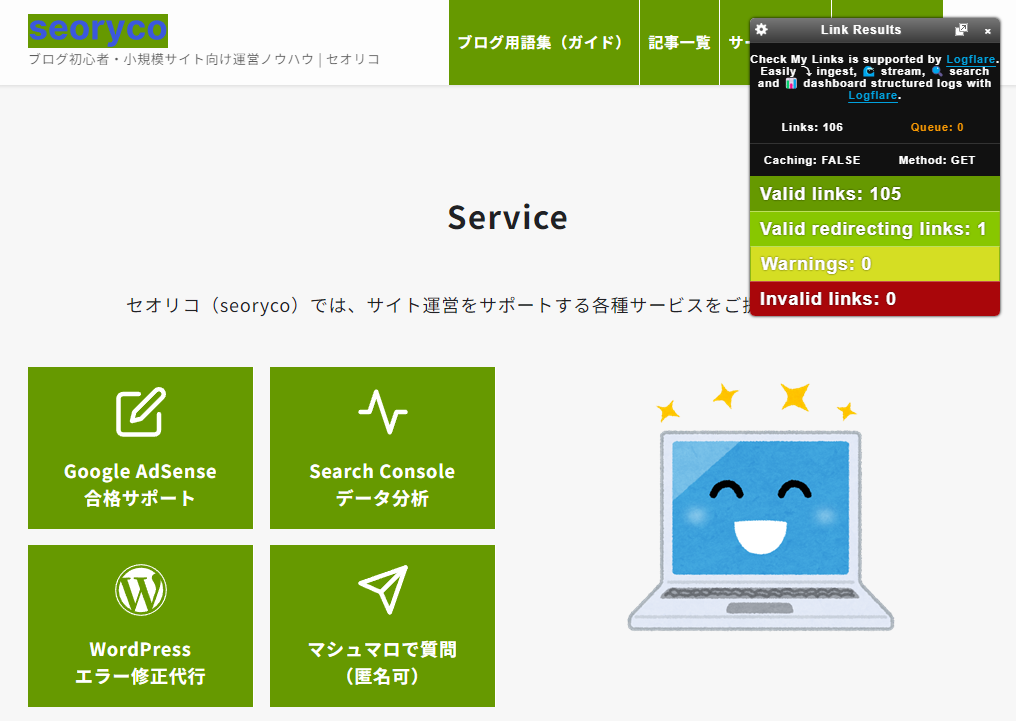Click the Service heading
The width and height of the screenshot is (1016, 721).
[507, 218]
